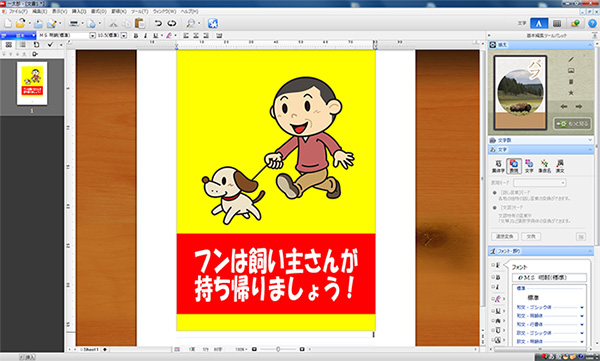Image resolution: width=600 pixels, height=361 pixels.
Task: Click the button left of 文例 in 文字 palette
Action: click(x=504, y=236)
